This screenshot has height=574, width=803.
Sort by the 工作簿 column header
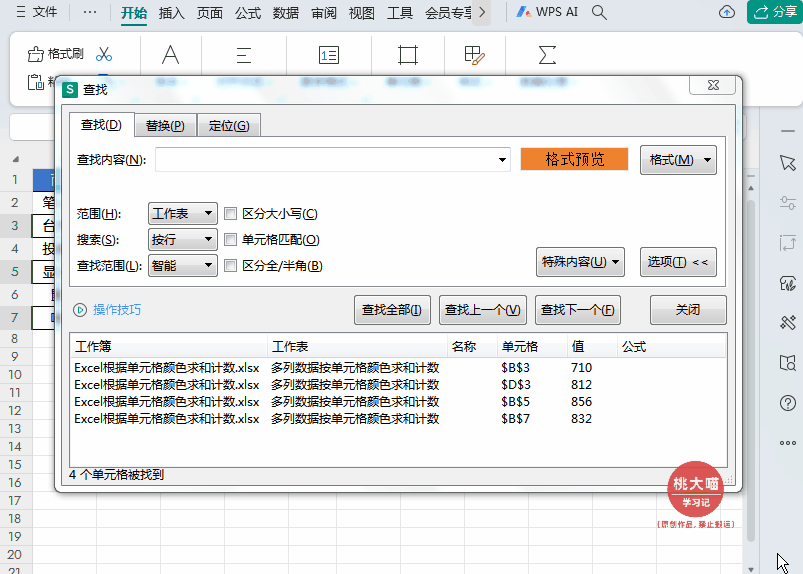pos(169,347)
